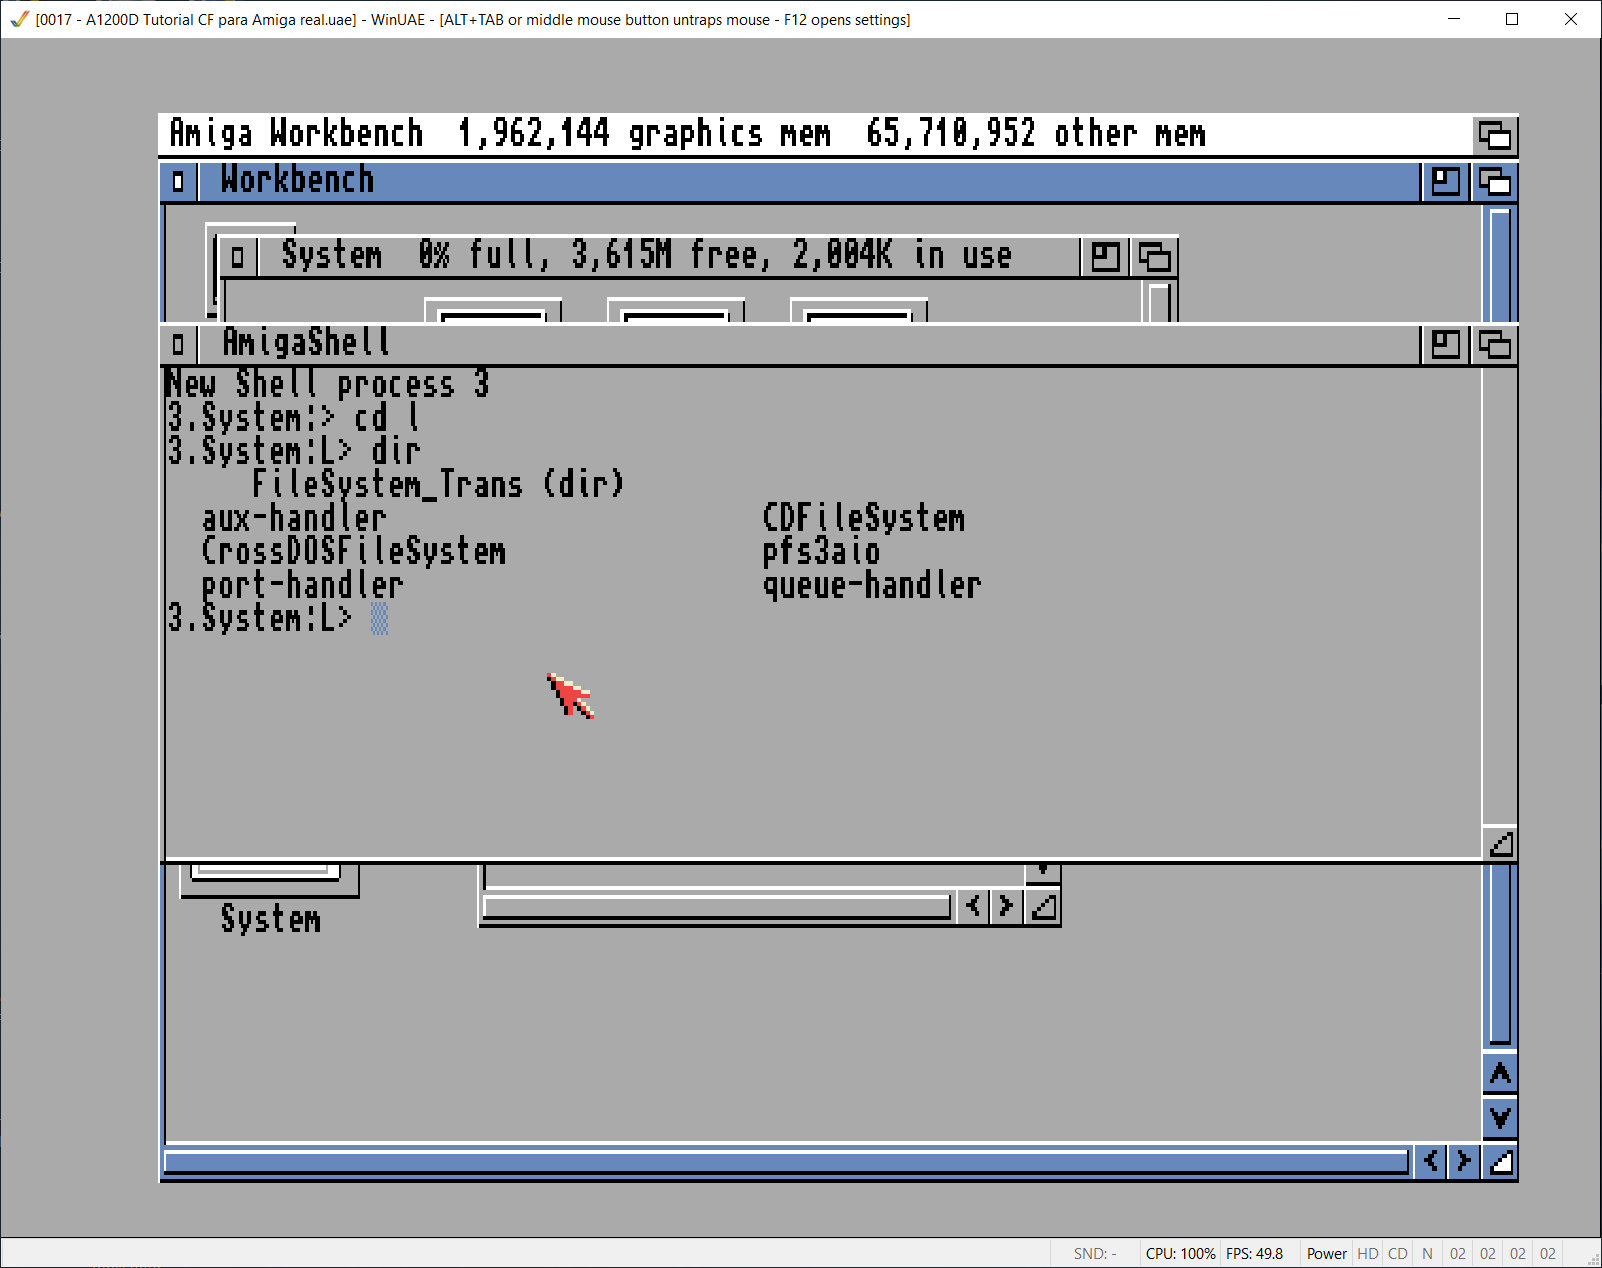Viewport: 1602px width, 1268px height.
Task: Click the CrossDOSFileSystem file name
Action: point(354,552)
